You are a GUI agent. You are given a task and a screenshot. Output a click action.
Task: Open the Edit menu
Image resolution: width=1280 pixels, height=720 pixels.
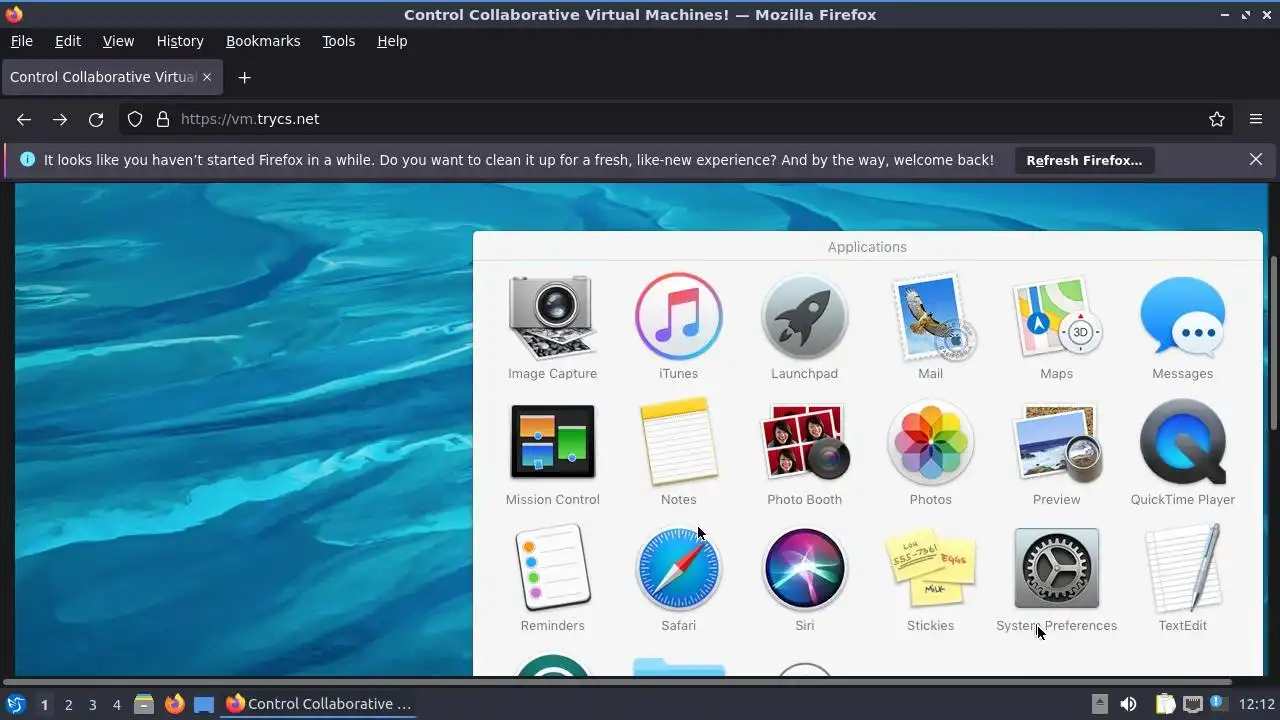(x=68, y=41)
